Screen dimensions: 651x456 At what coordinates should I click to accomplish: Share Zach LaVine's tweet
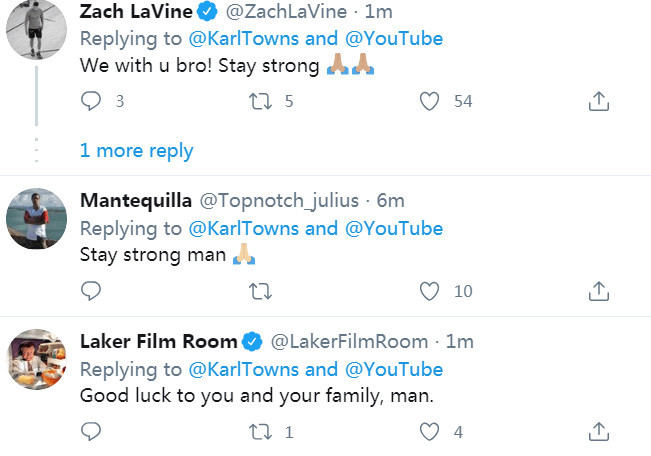(x=599, y=101)
